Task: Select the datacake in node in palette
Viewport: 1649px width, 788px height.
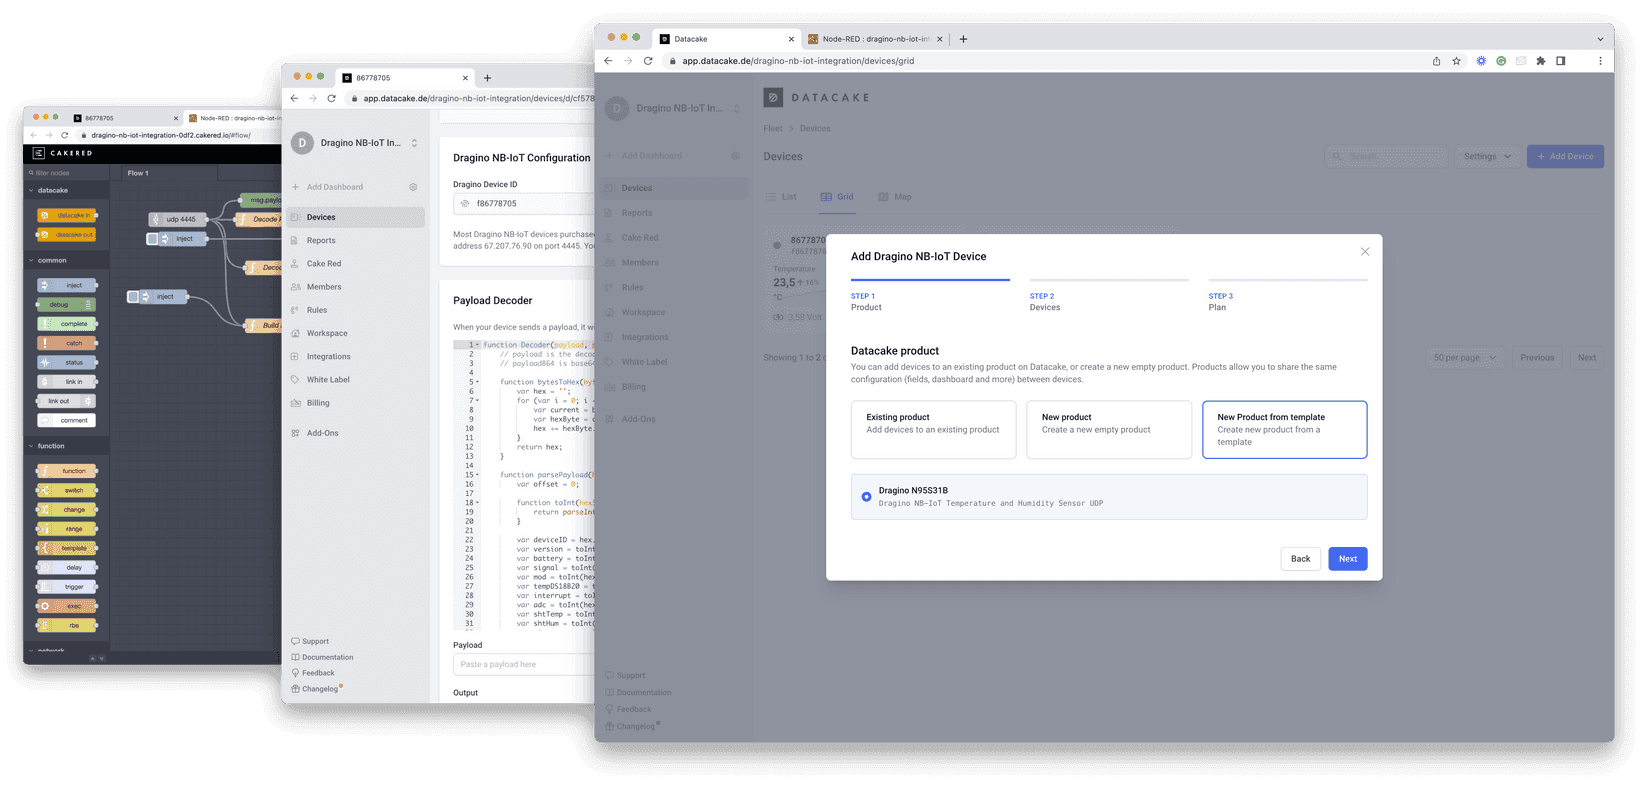Action: pyautogui.click(x=67, y=215)
